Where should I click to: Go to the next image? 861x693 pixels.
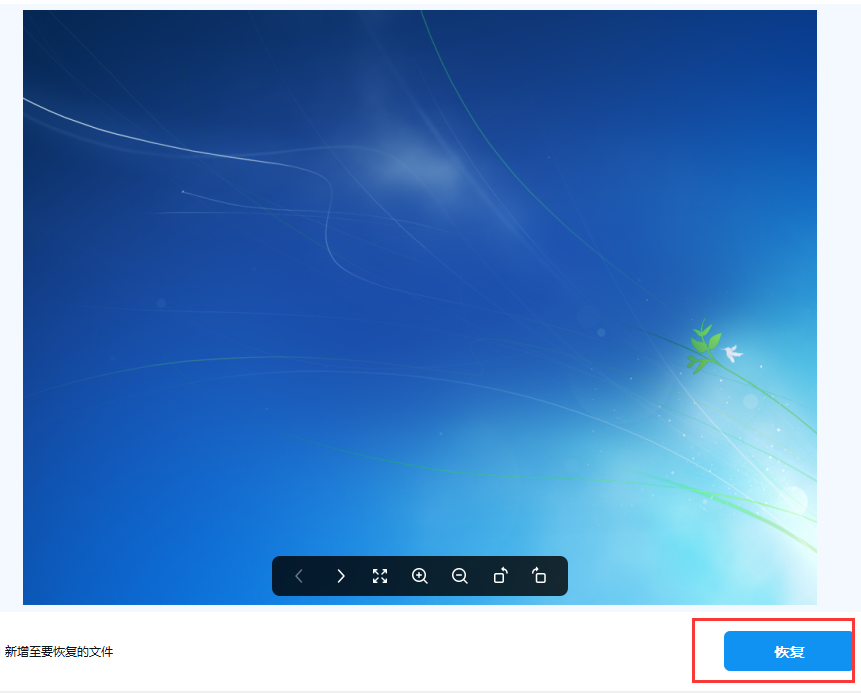click(340, 576)
